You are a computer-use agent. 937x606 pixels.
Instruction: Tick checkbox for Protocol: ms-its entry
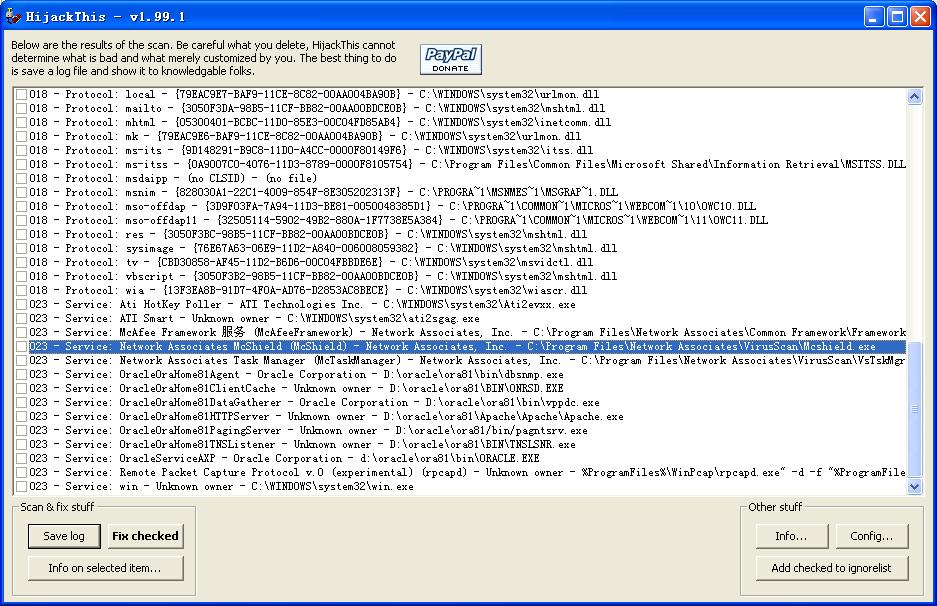coord(22,151)
